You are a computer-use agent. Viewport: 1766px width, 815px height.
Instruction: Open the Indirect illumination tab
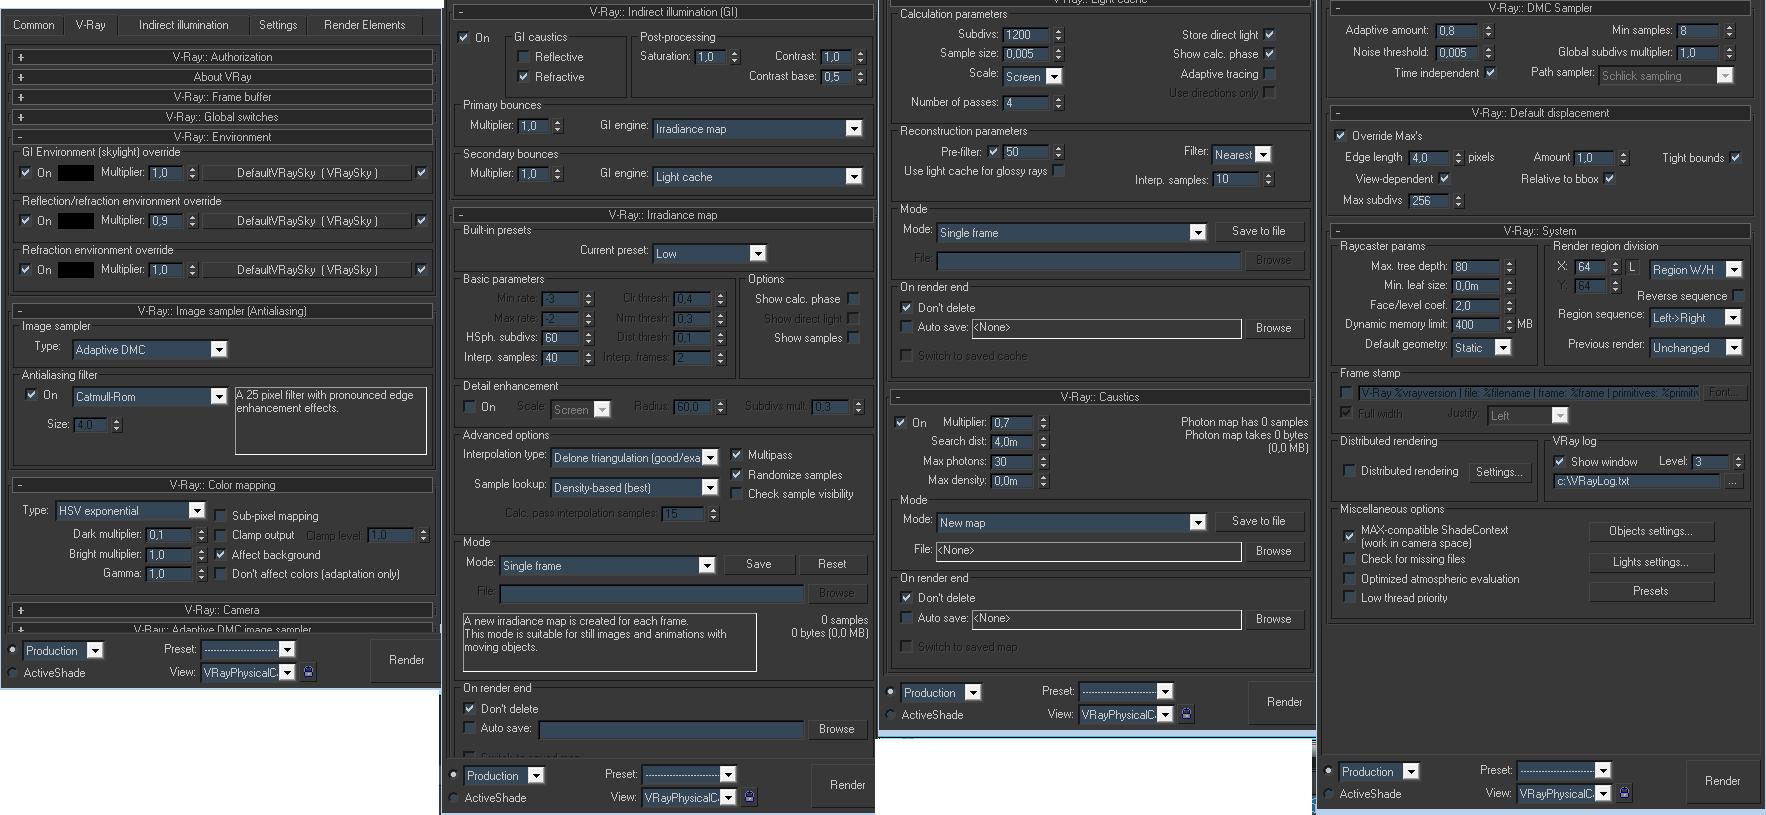[x=183, y=25]
